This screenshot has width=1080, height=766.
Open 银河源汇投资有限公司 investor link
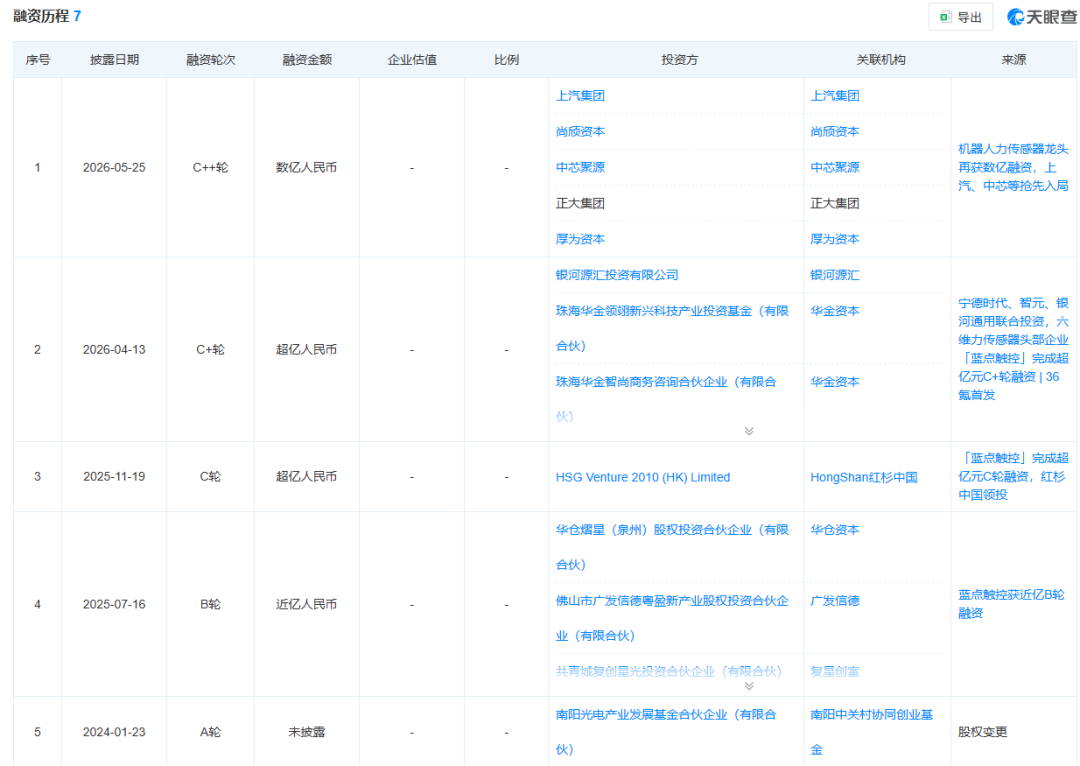click(617, 275)
